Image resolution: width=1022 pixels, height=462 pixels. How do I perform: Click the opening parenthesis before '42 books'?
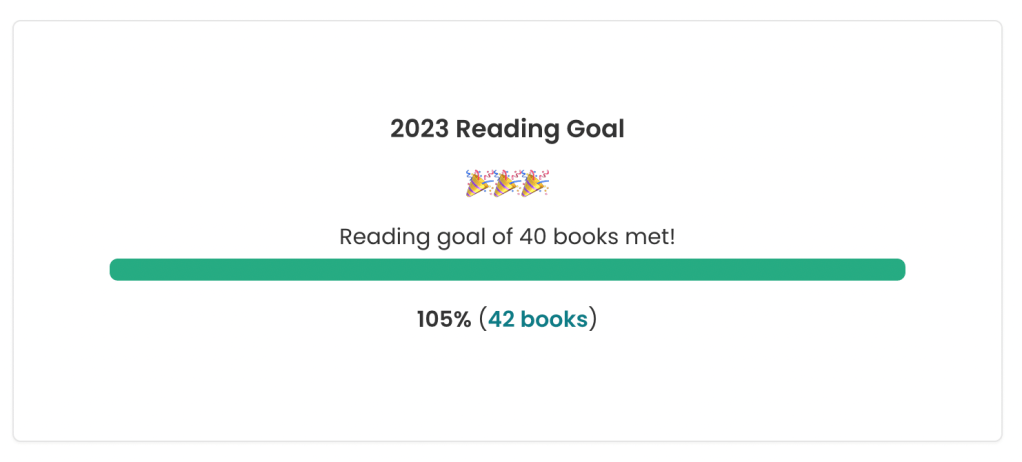point(482,319)
